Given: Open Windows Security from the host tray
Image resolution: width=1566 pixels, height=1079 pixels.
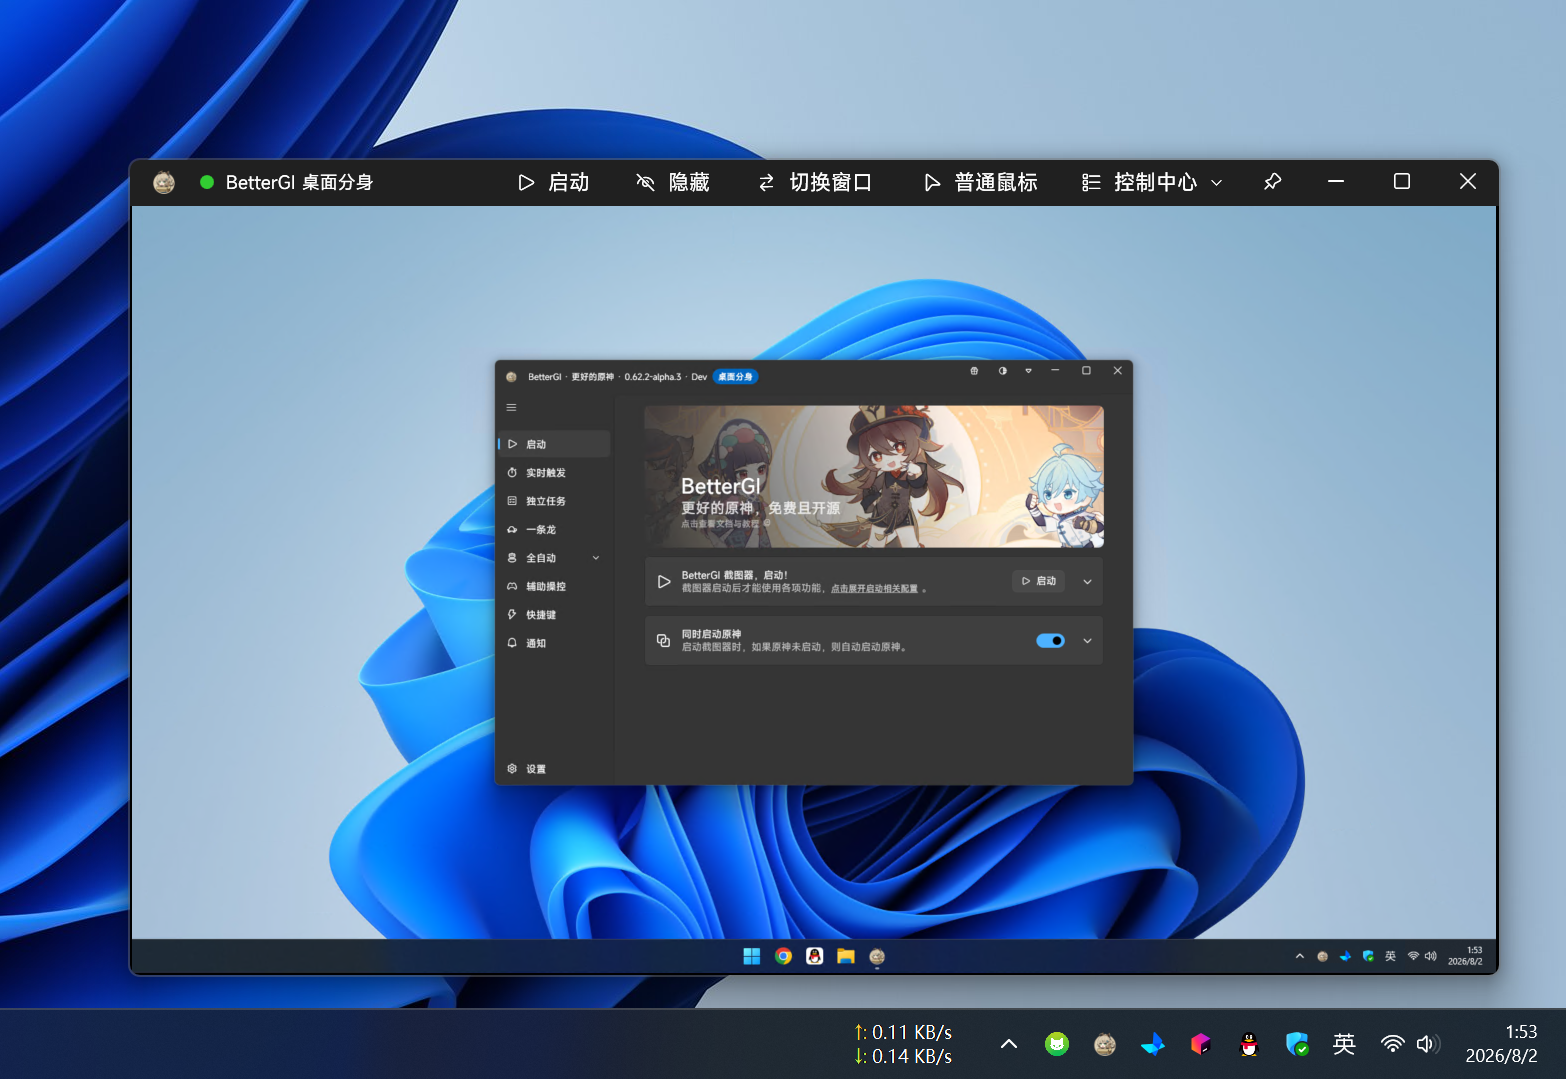Looking at the screenshot, I should 1297,1044.
